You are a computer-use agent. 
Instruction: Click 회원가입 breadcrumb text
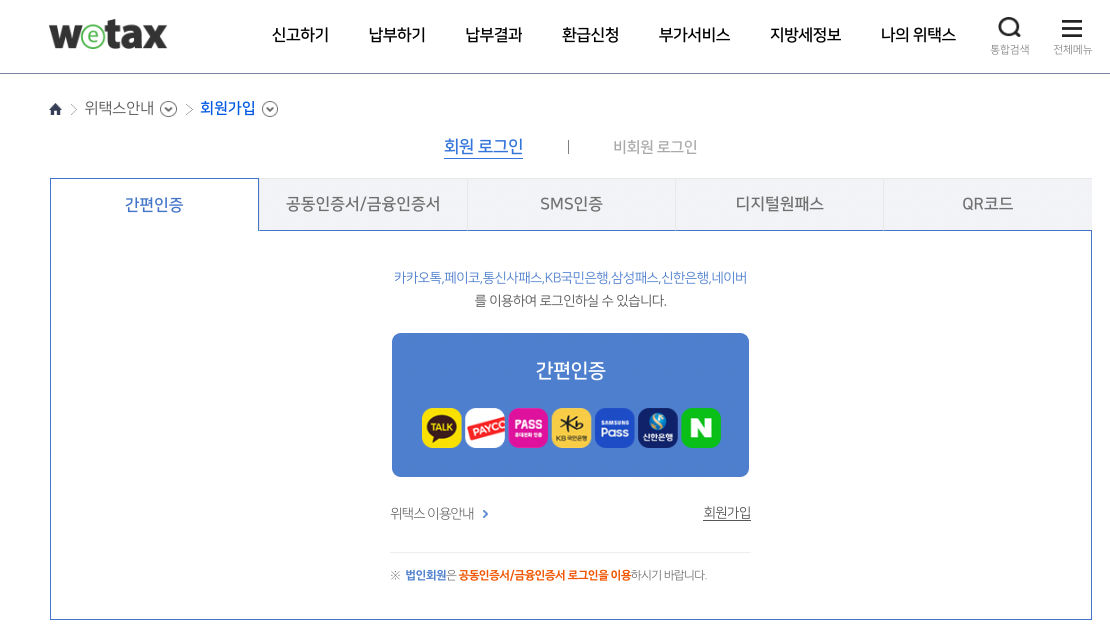227,108
